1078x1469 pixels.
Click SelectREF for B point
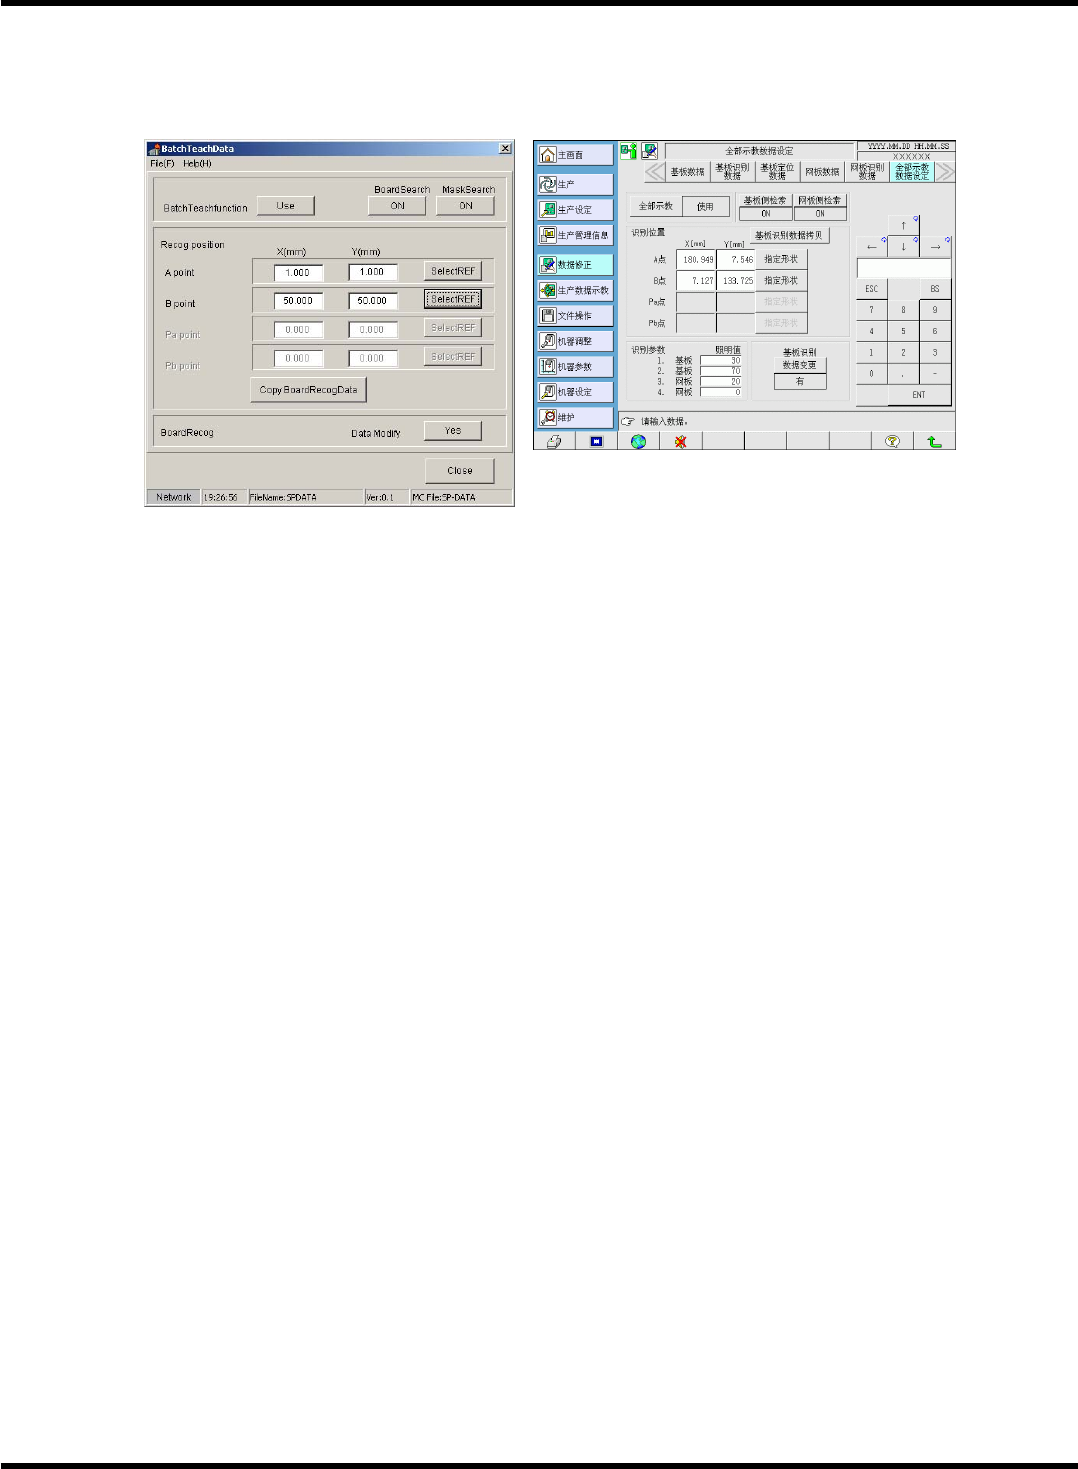453,299
